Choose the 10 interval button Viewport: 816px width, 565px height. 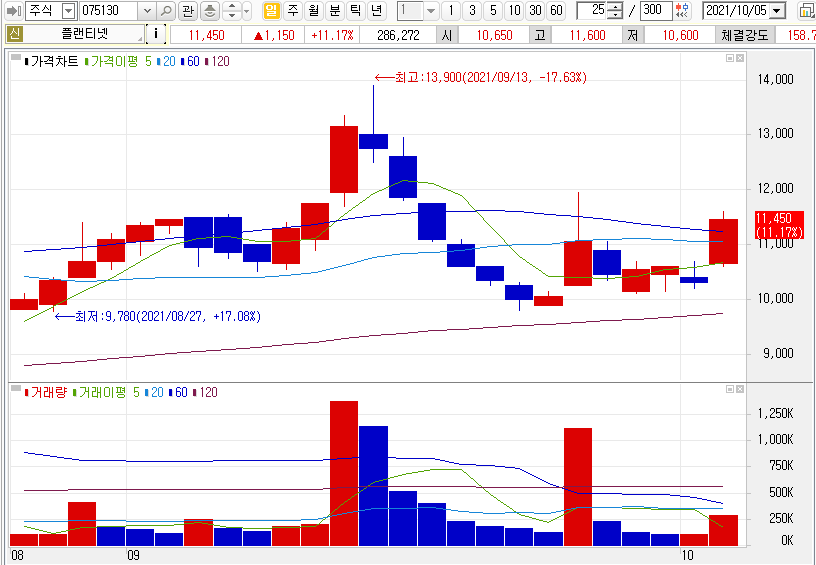pos(514,10)
